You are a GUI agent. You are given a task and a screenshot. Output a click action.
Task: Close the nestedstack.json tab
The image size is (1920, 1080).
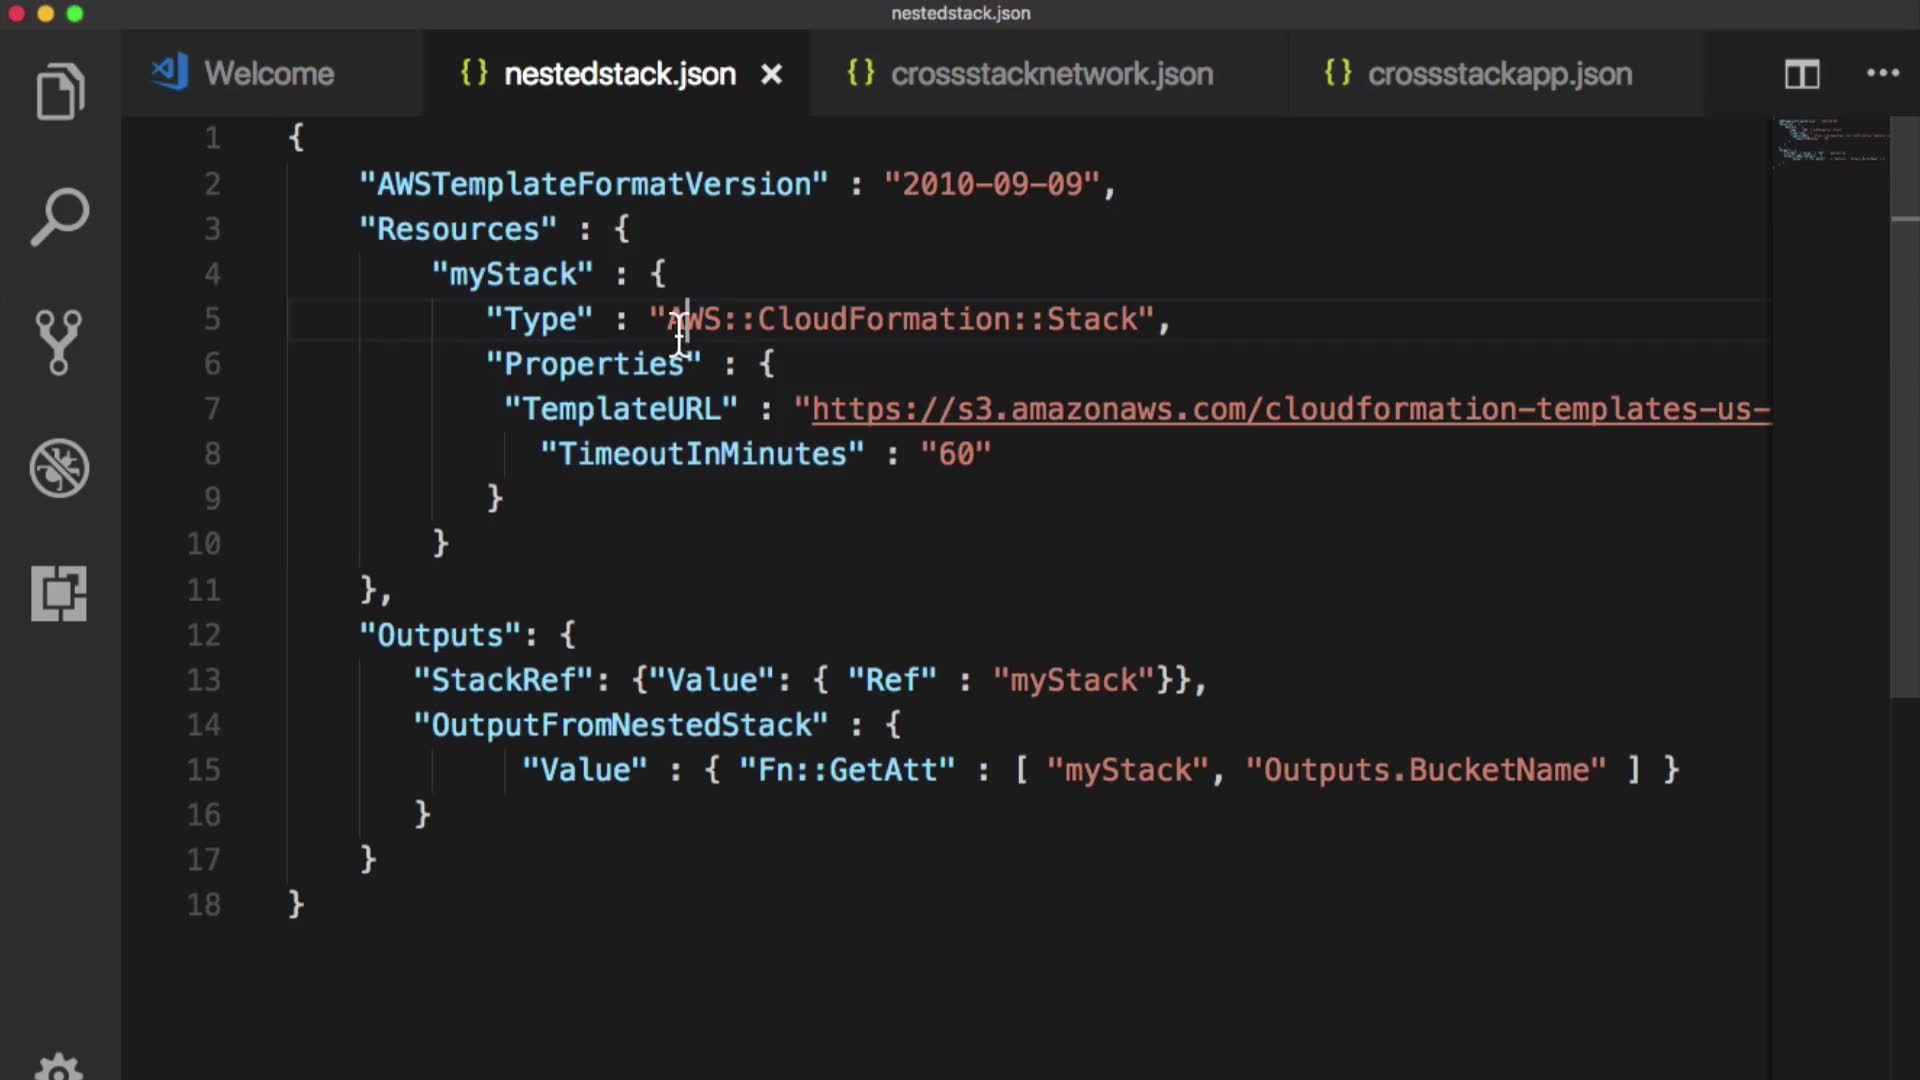coord(771,75)
